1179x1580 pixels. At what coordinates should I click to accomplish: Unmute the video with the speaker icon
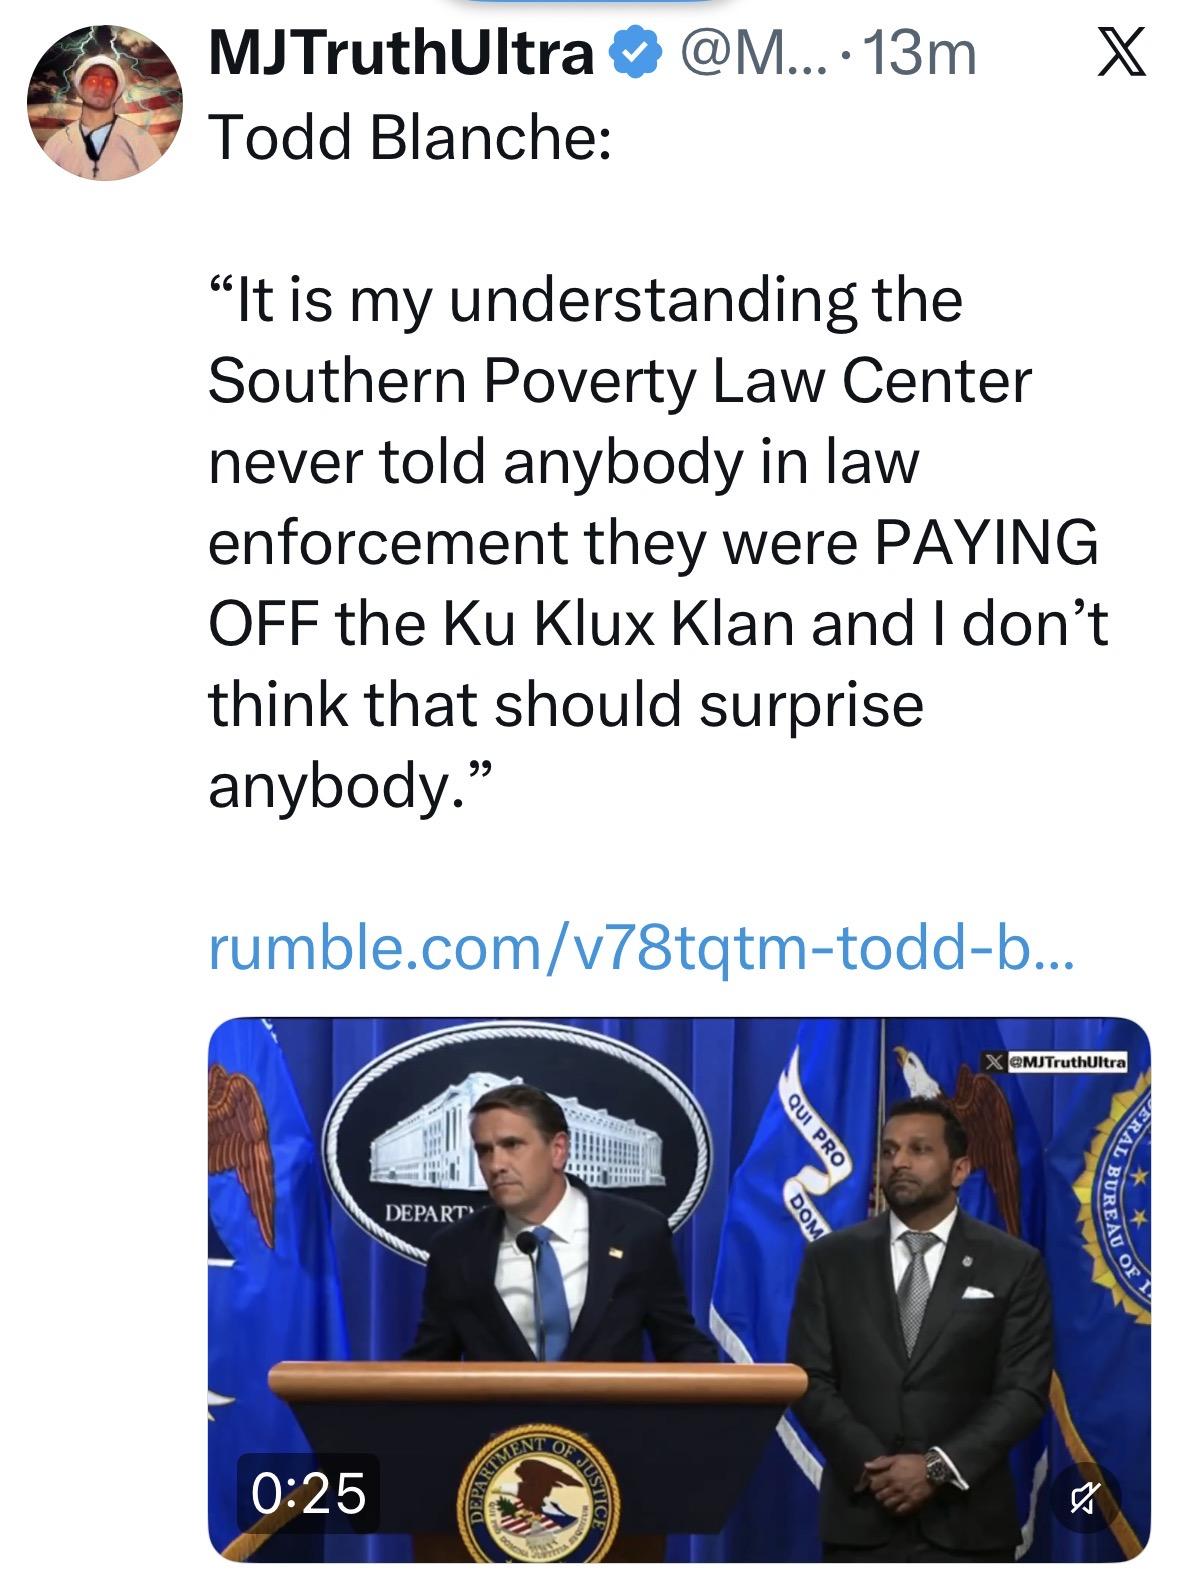pos(1083,1497)
